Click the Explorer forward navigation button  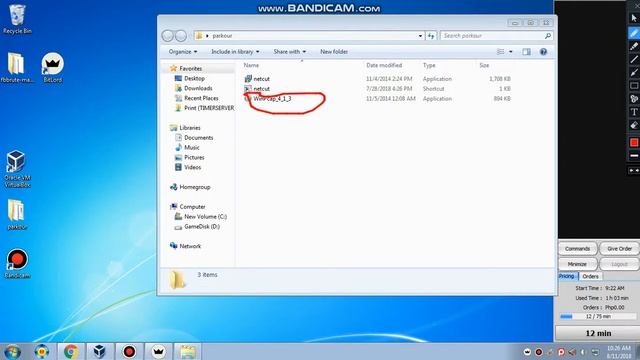click(x=181, y=36)
